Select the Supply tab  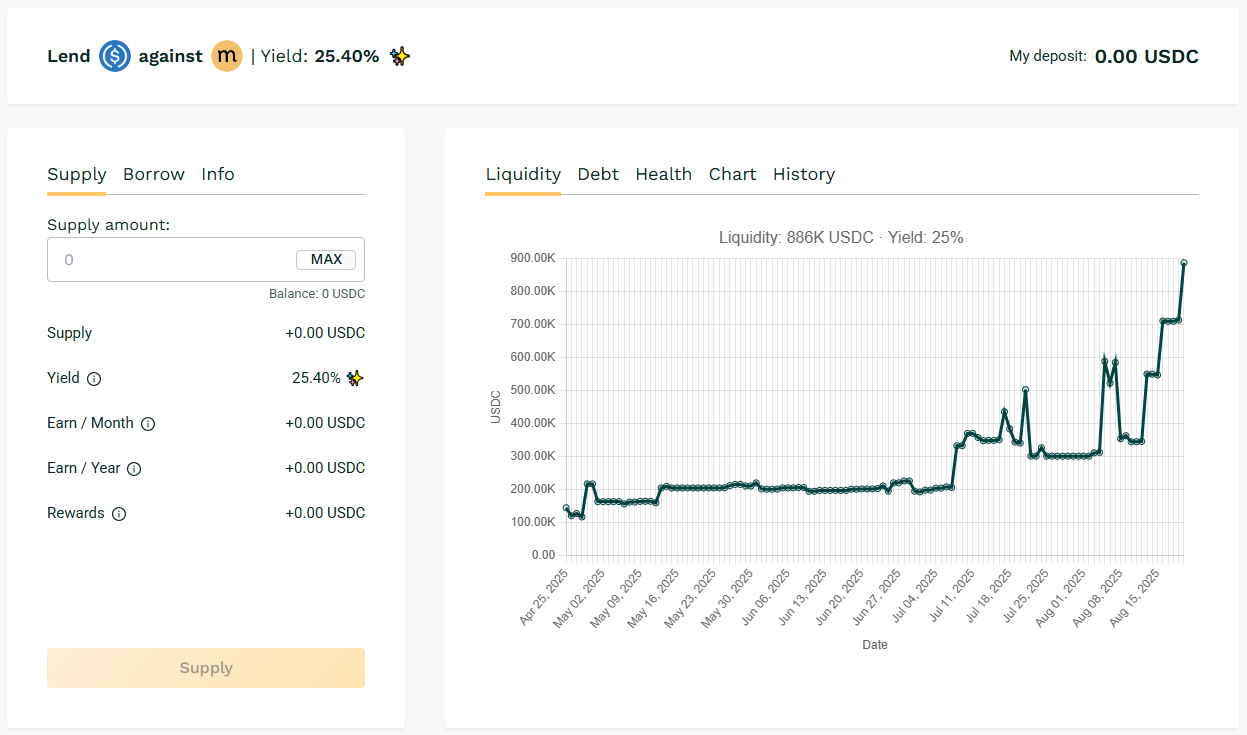(77, 174)
